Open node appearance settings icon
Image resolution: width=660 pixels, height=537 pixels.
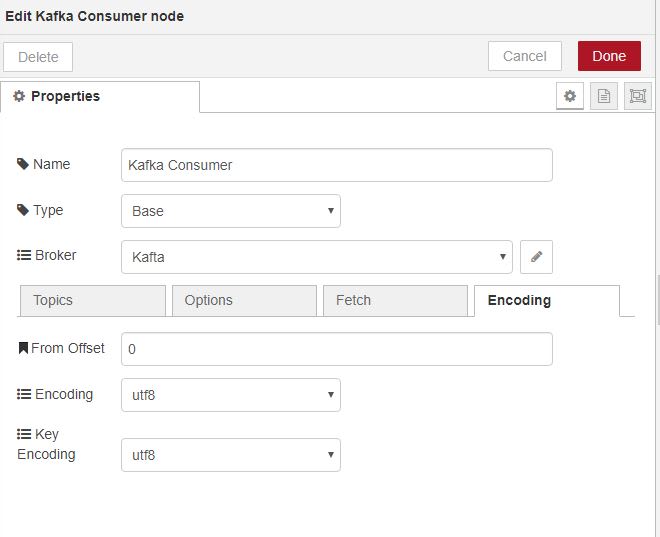638,96
